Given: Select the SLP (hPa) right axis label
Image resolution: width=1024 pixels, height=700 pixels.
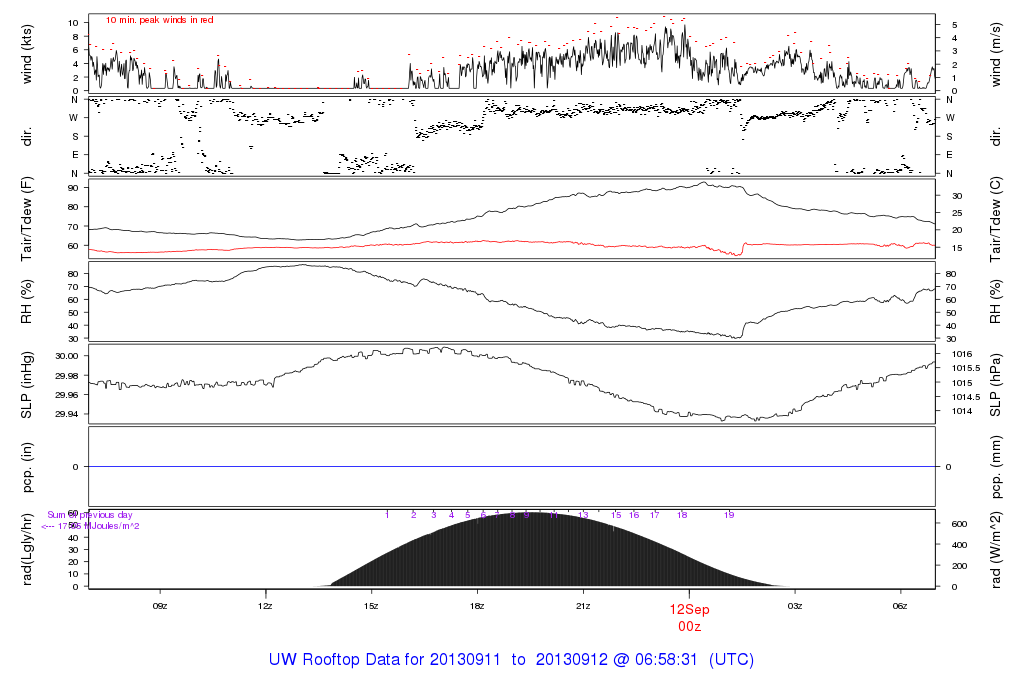Looking at the screenshot, I should click(997, 385).
